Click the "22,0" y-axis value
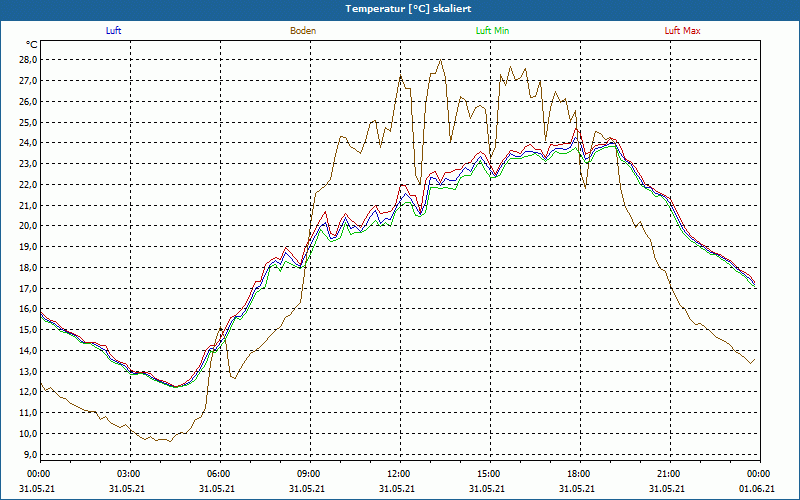Viewport: 800px width, 500px height. tap(29, 185)
